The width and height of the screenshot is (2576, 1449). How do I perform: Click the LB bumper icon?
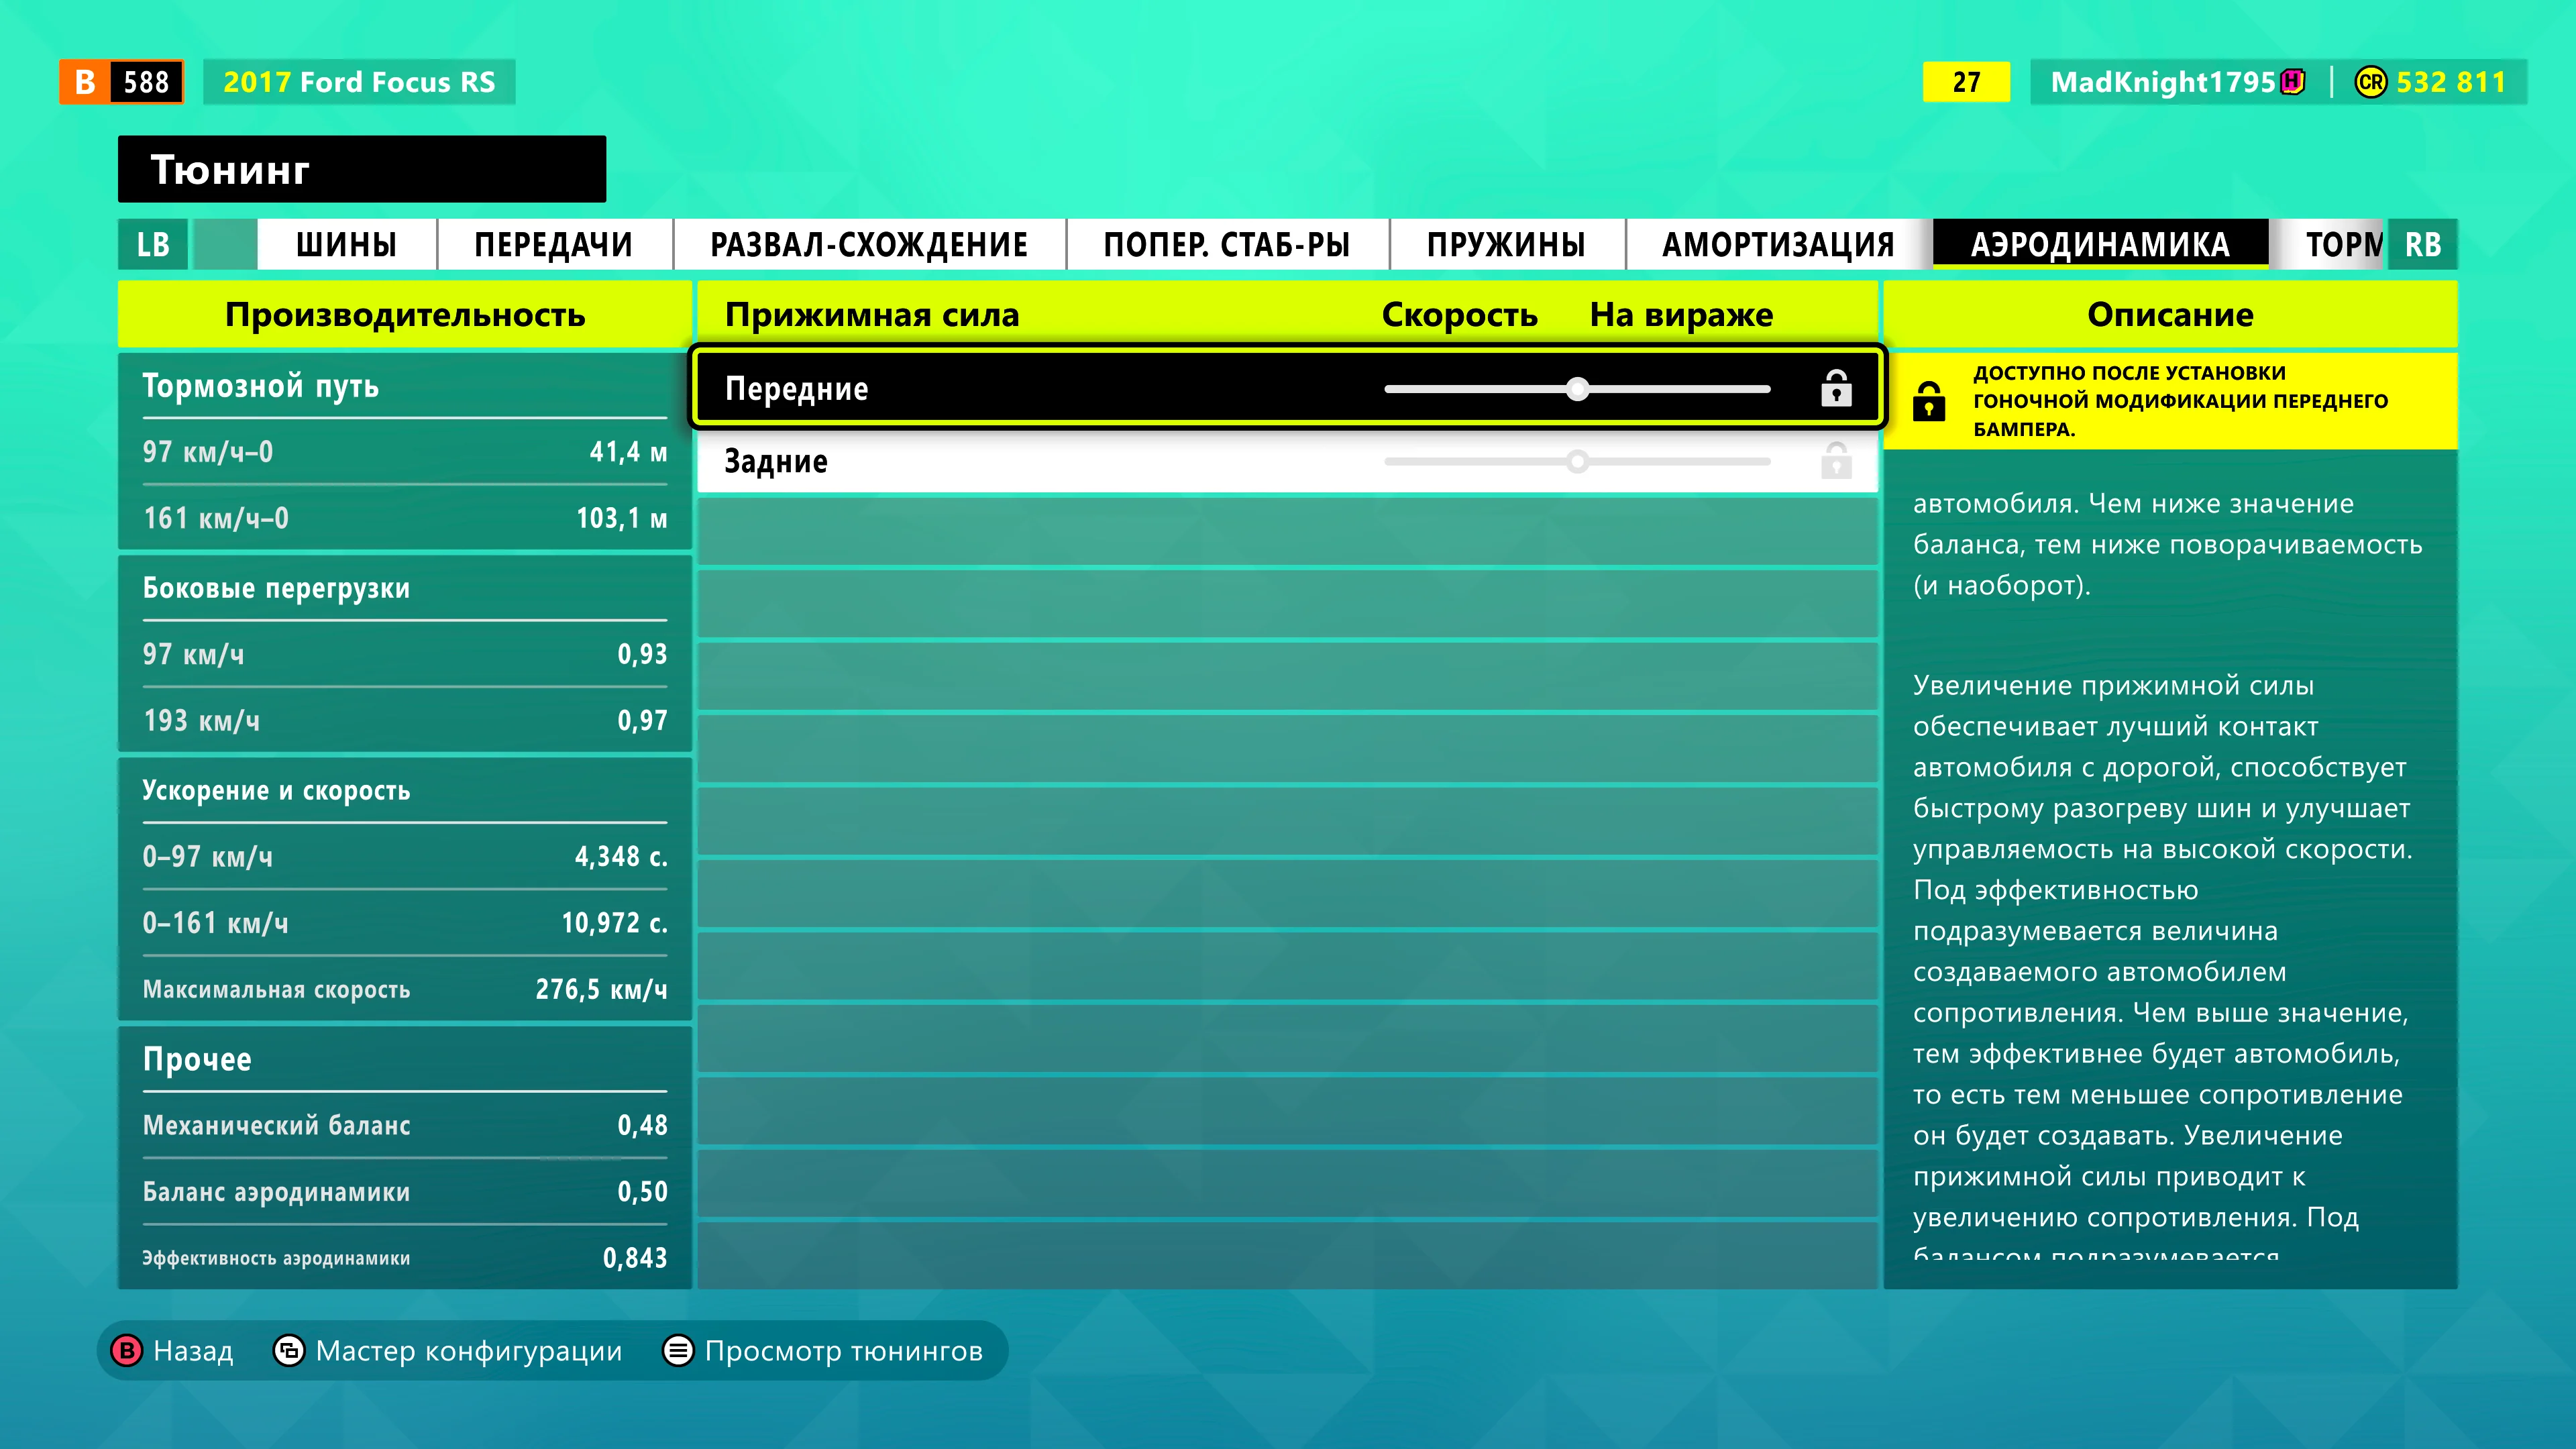pos(153,244)
